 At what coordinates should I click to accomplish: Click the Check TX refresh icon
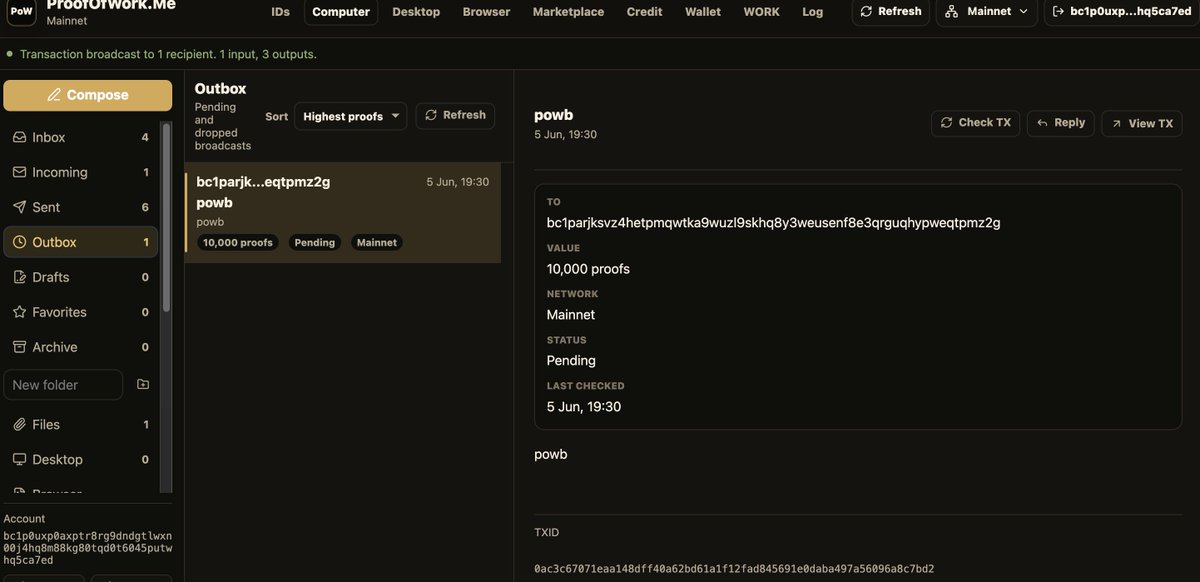946,123
